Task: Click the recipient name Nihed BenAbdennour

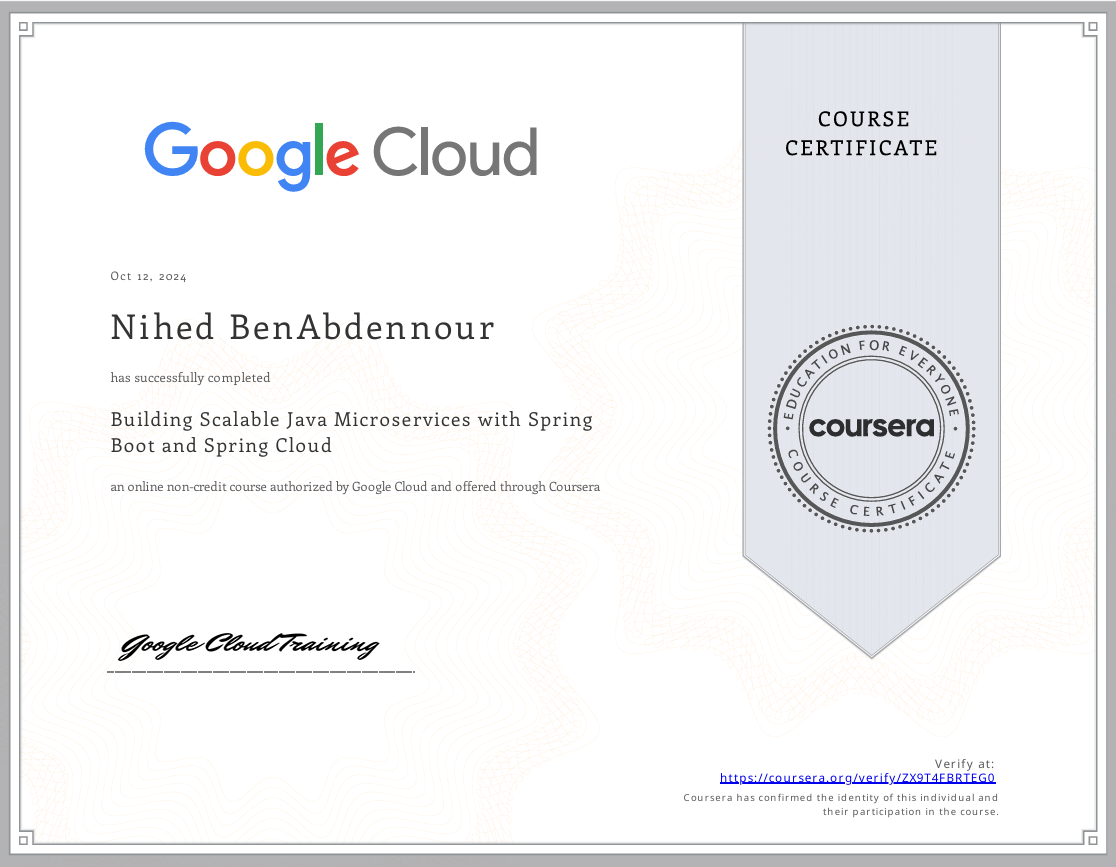Action: (302, 328)
